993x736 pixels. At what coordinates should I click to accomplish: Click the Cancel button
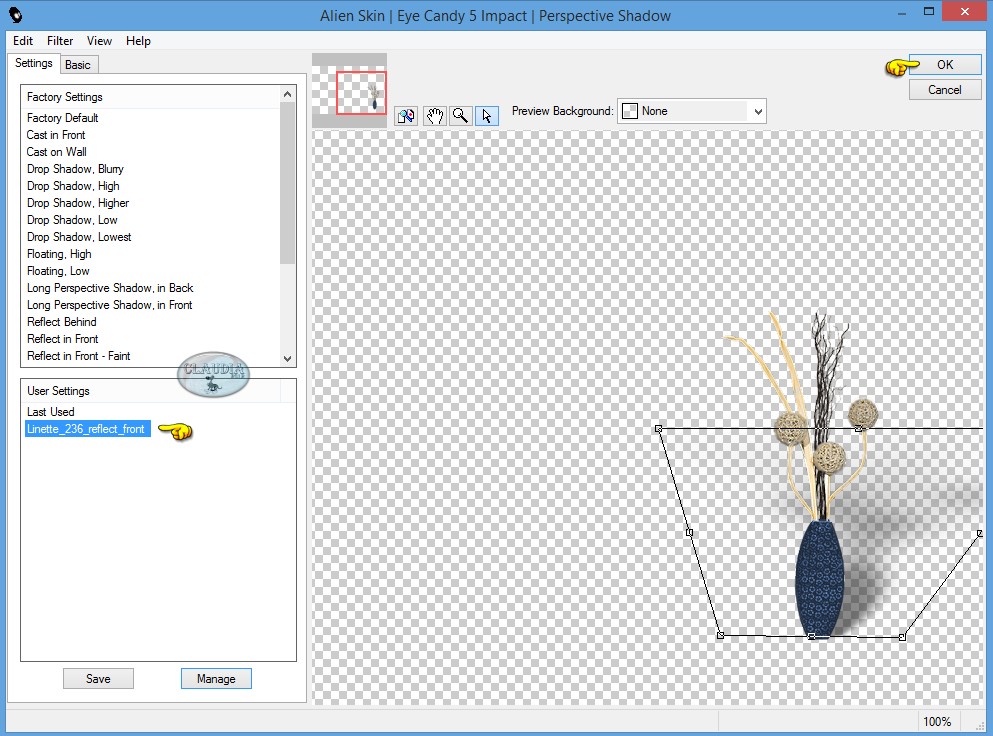click(x=945, y=90)
